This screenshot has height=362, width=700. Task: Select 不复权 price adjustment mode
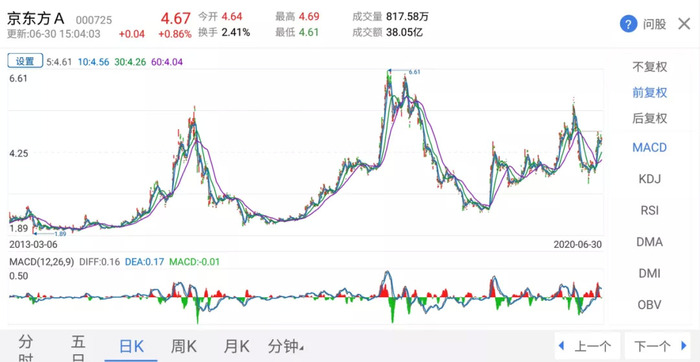pos(650,67)
